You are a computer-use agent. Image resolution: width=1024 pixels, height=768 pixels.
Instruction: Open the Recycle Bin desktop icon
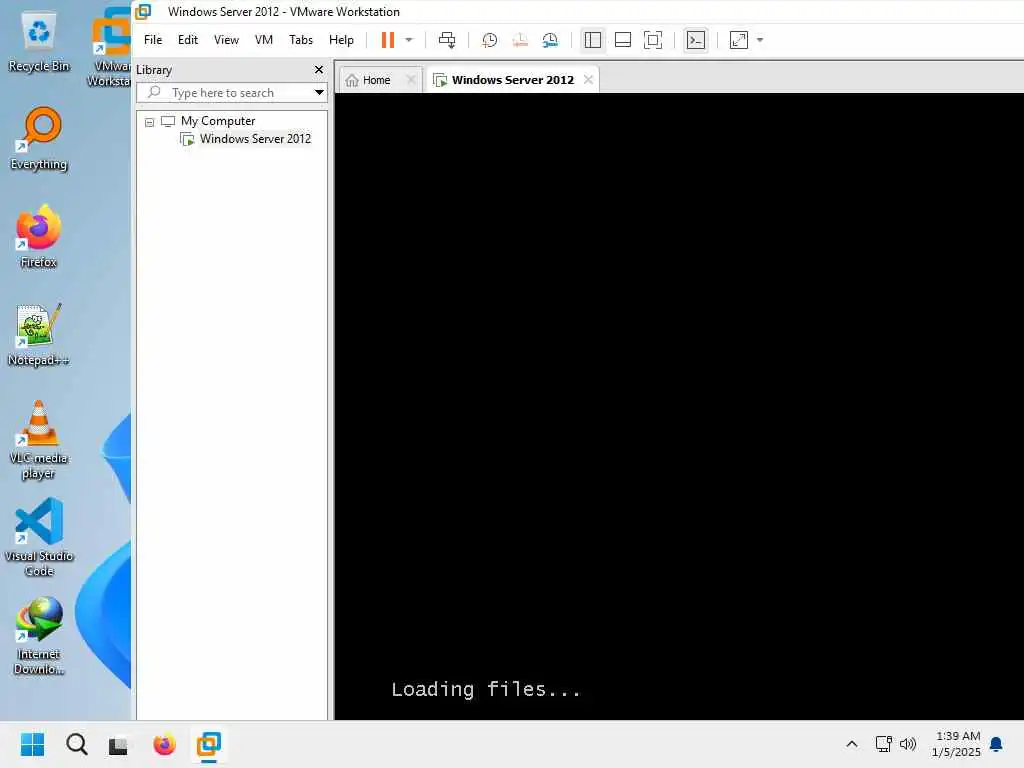(39, 42)
